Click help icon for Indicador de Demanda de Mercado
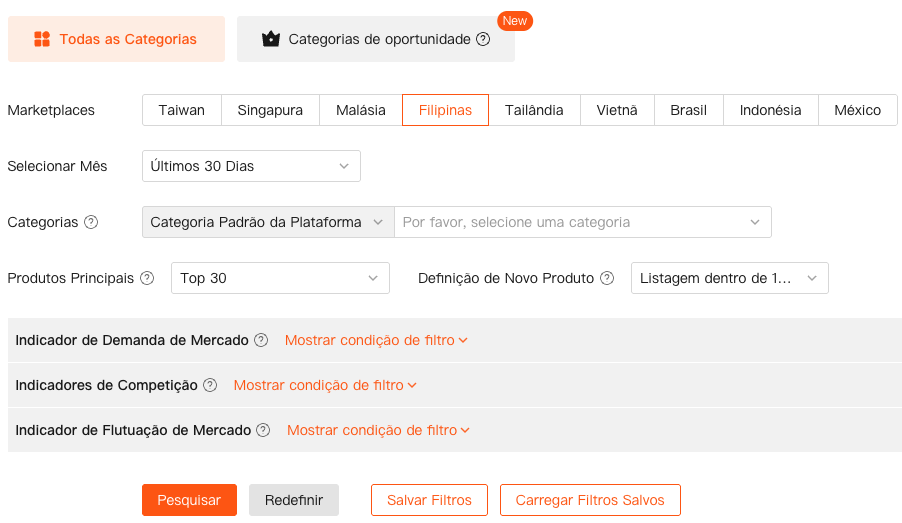The image size is (902, 523). tap(261, 340)
